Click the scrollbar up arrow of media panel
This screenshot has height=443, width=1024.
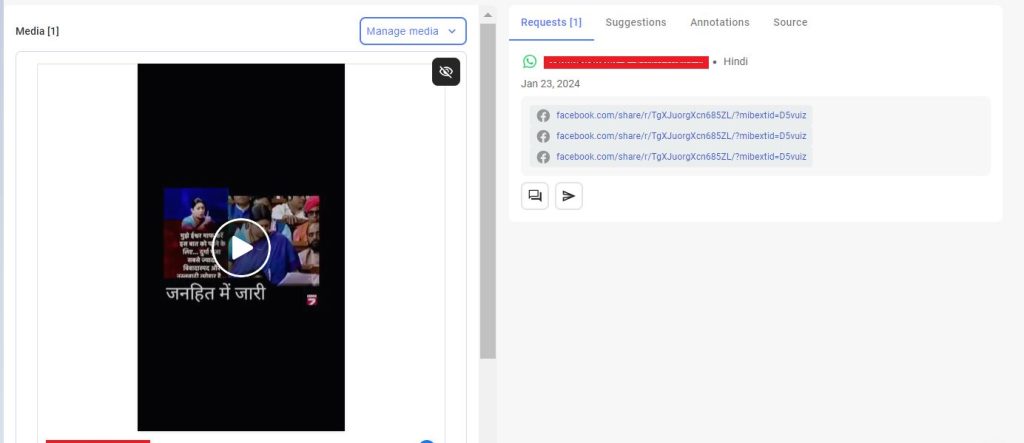coord(488,15)
